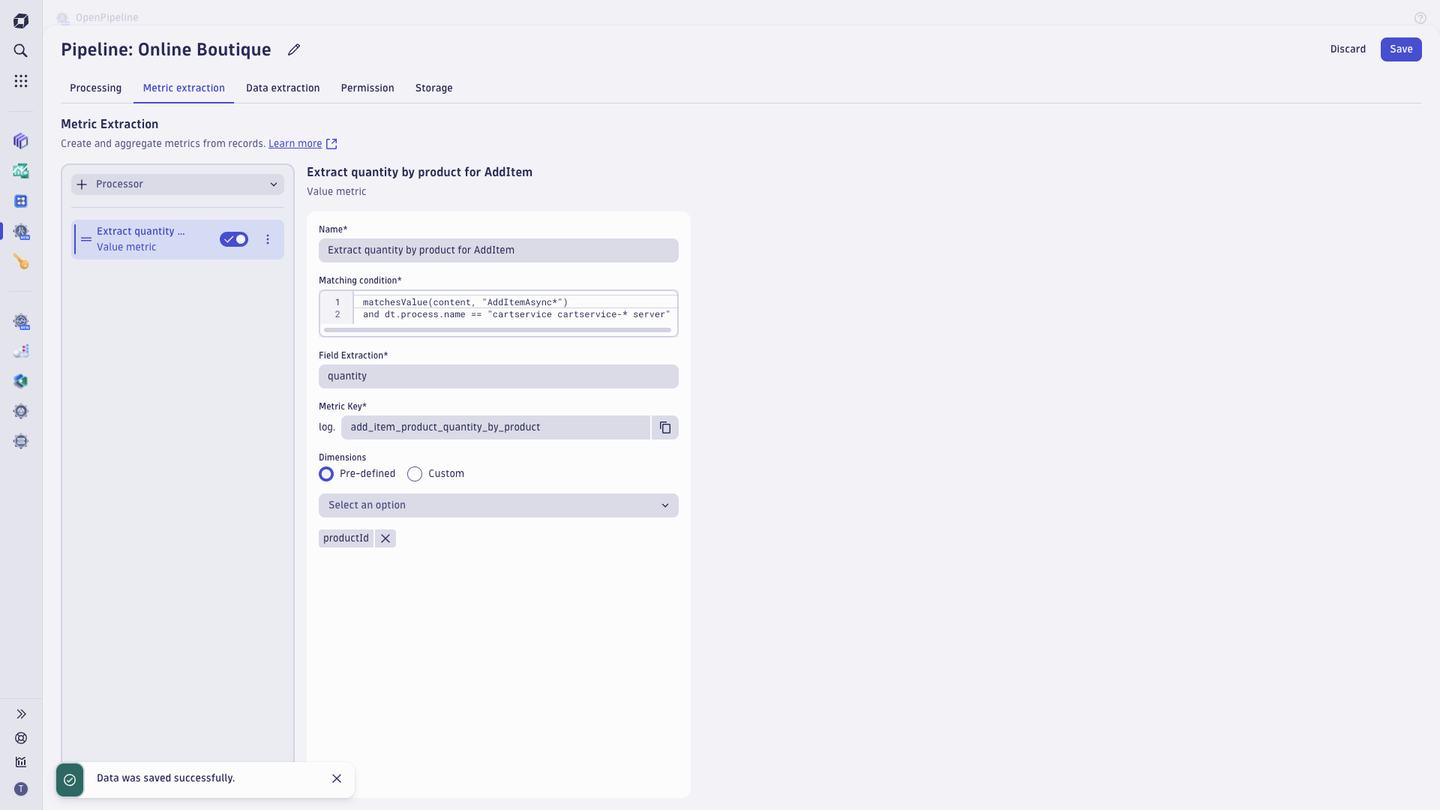
Task: Switch to the Permission tab
Action: pos(368,88)
